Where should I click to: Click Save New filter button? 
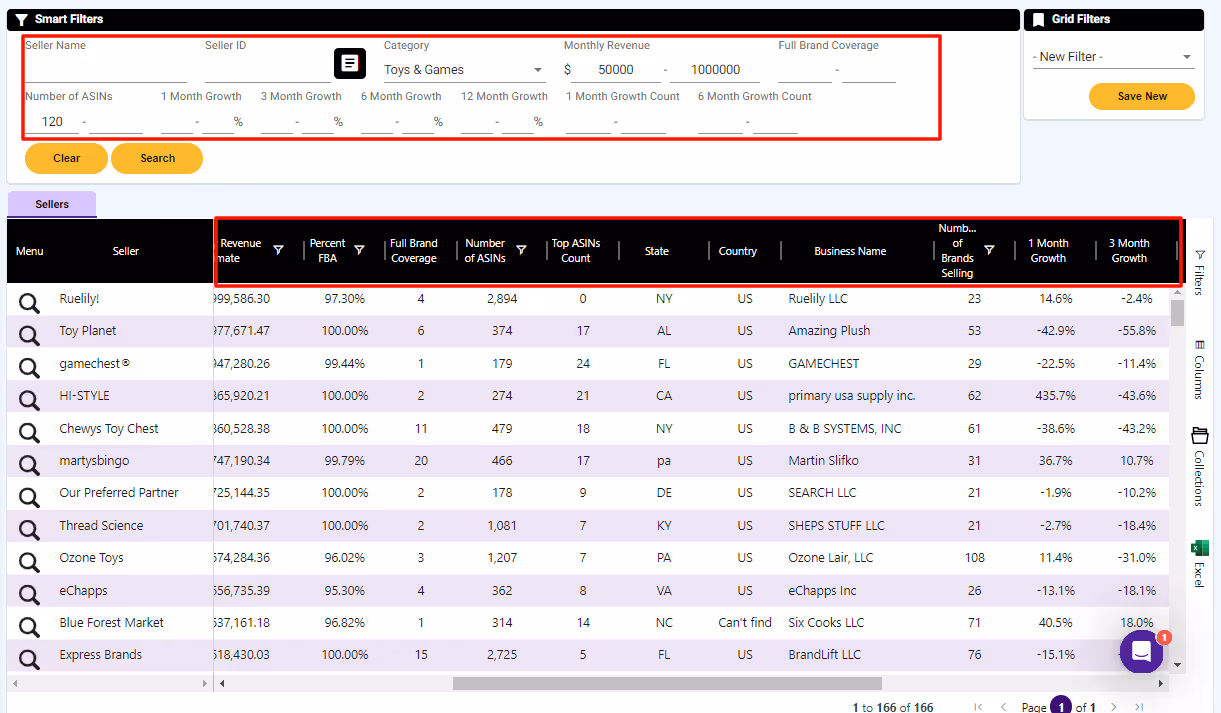coord(1142,96)
